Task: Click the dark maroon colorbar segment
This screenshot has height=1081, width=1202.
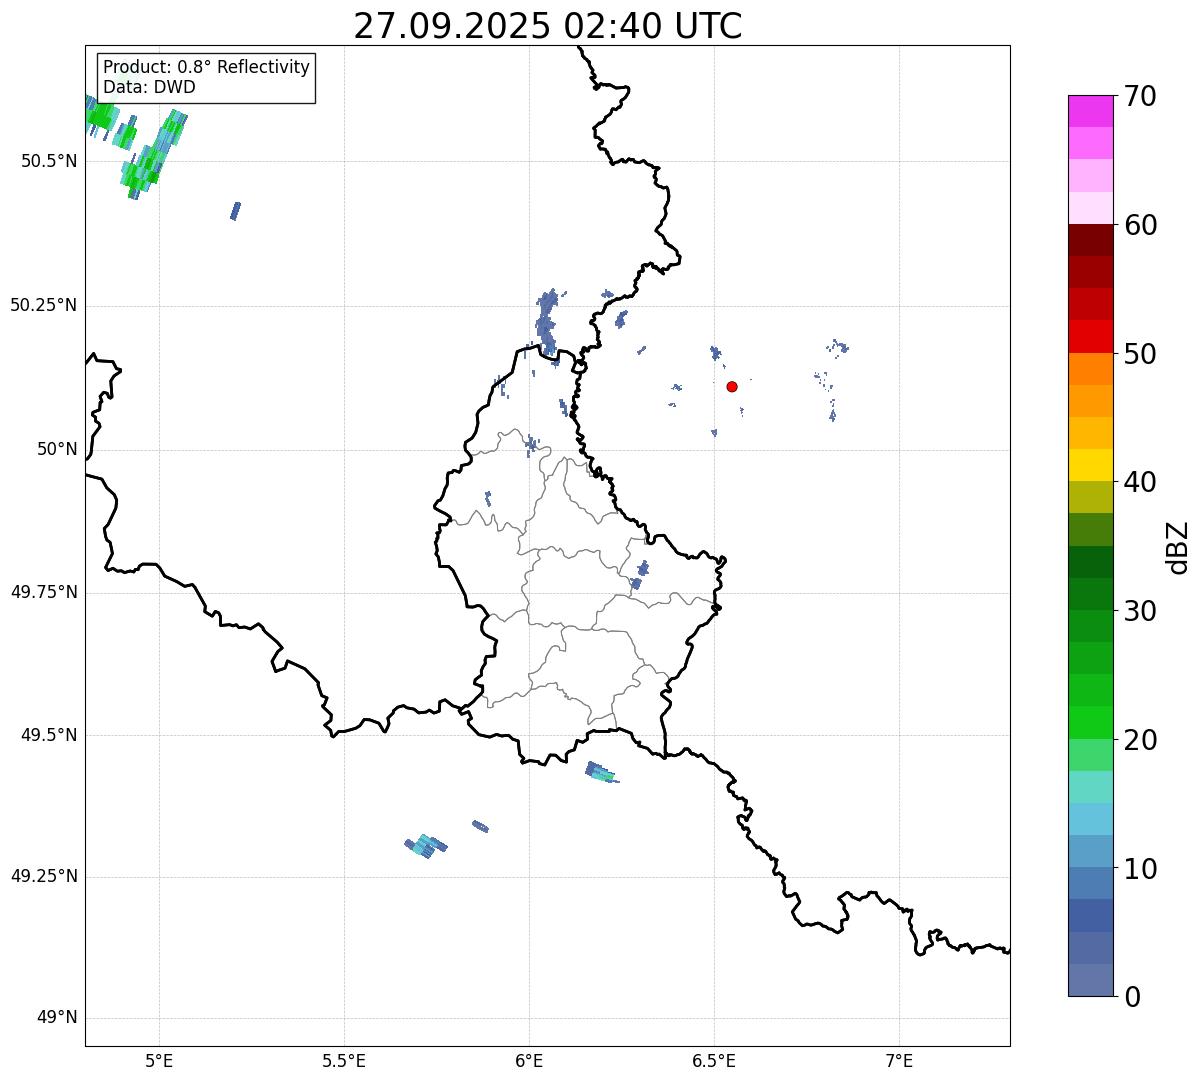Action: pyautogui.click(x=1090, y=240)
